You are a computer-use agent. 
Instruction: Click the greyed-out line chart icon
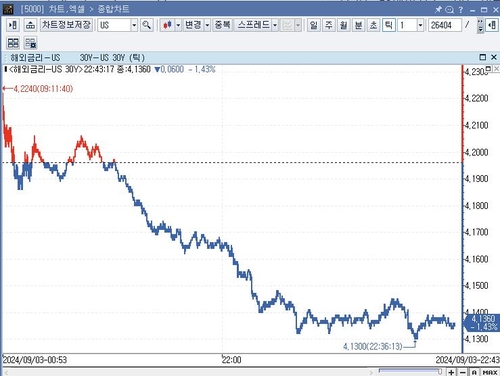tap(287, 25)
